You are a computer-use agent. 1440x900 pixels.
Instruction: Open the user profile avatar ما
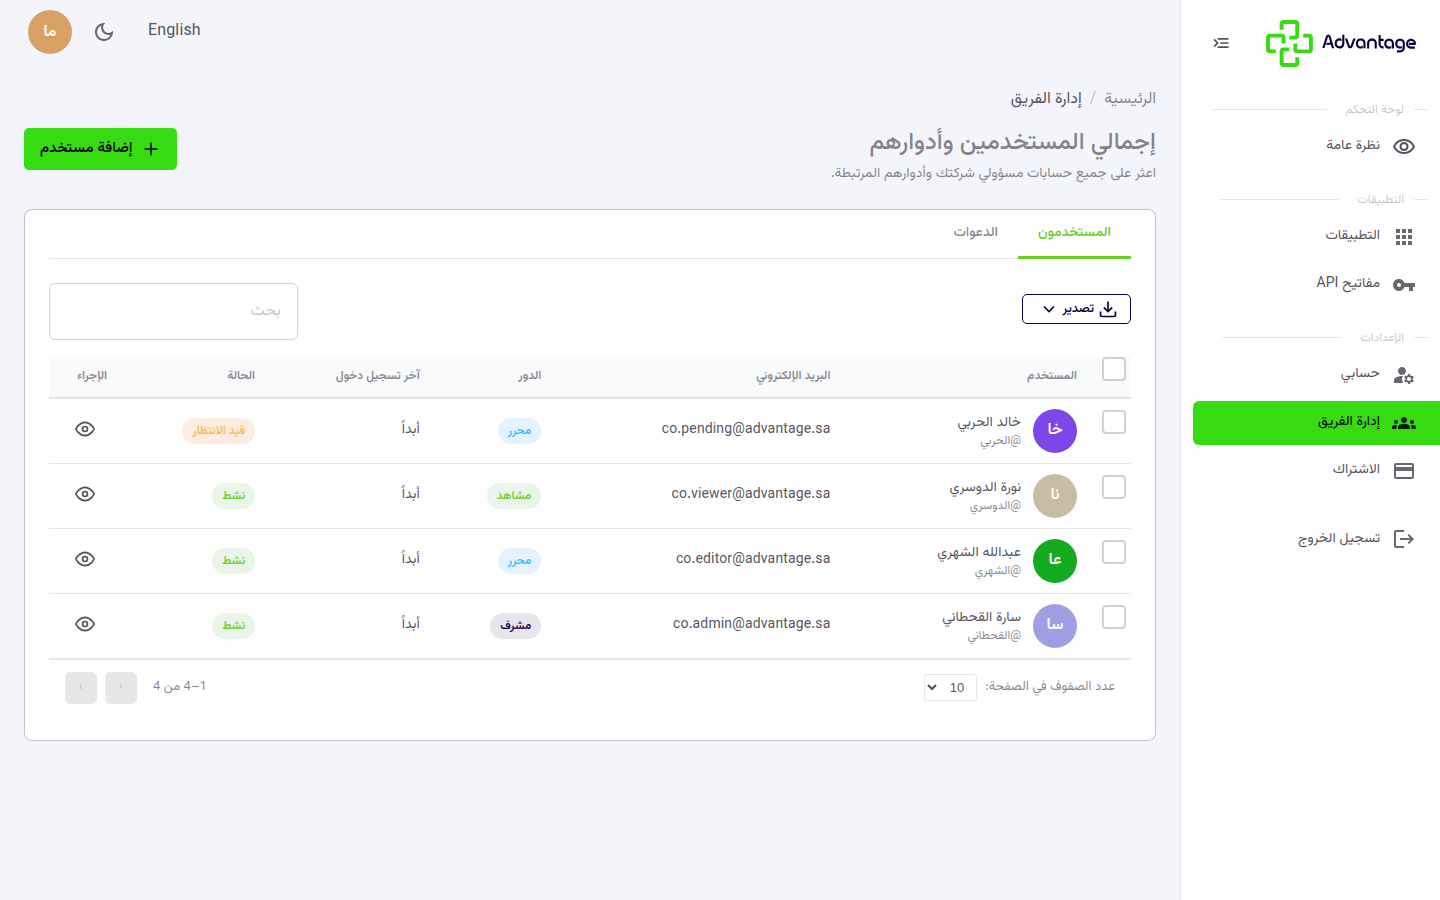click(x=50, y=32)
